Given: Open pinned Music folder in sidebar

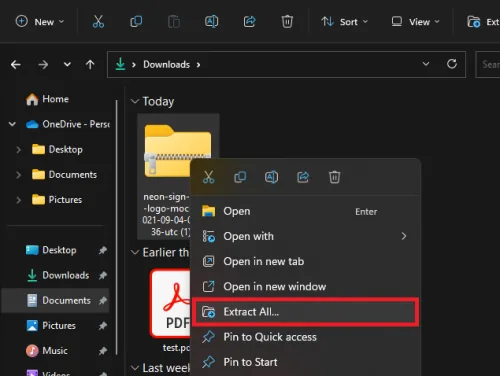Looking at the screenshot, I should (55, 351).
